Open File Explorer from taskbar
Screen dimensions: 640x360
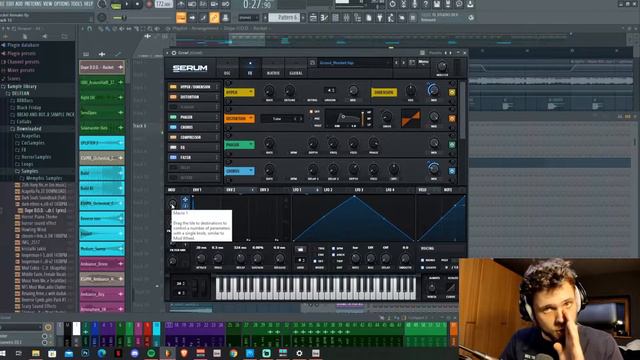click(36, 353)
